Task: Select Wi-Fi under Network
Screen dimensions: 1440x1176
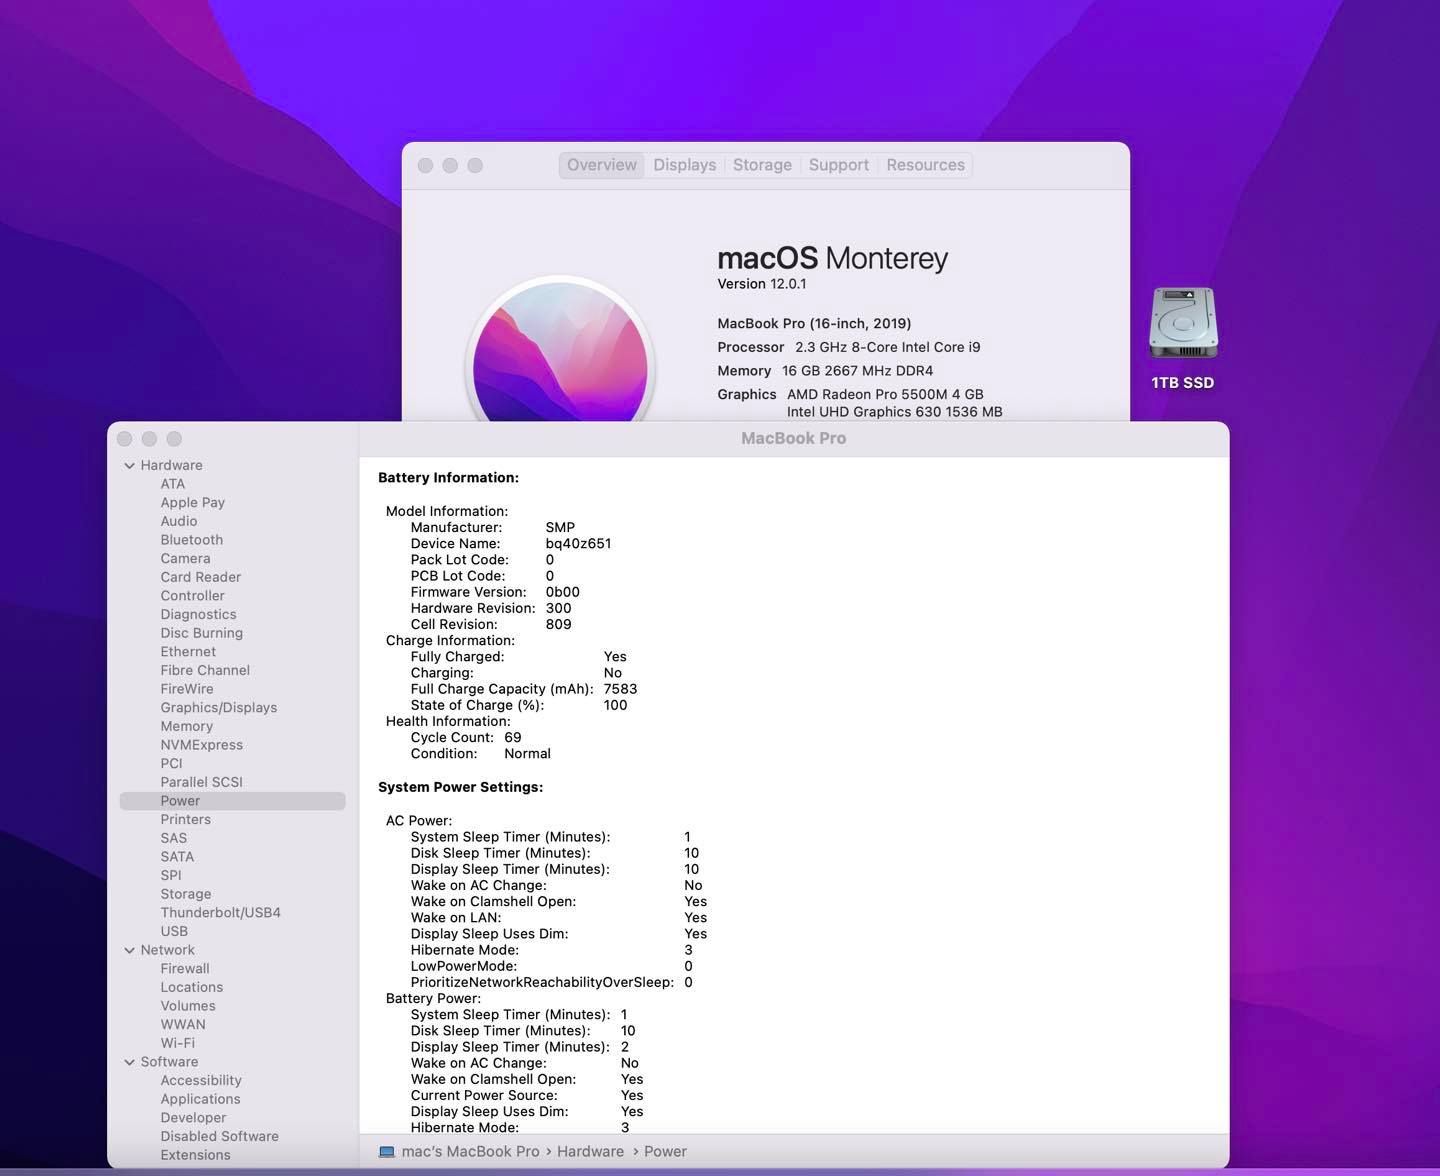Action: [178, 1044]
